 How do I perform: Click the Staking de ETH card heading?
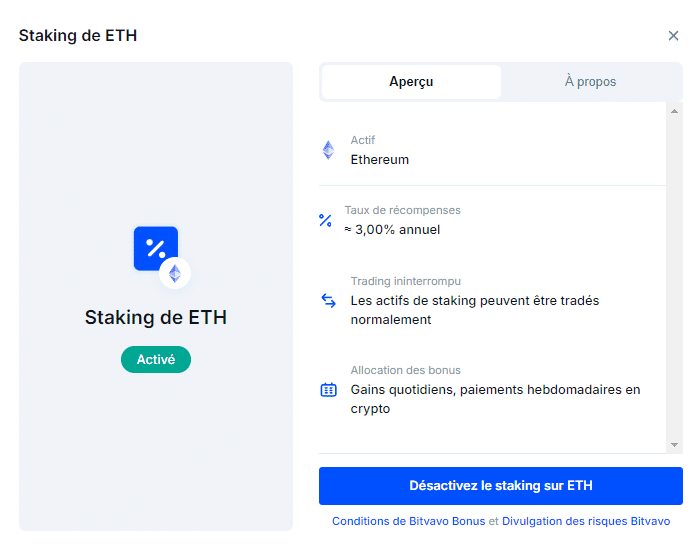156,317
